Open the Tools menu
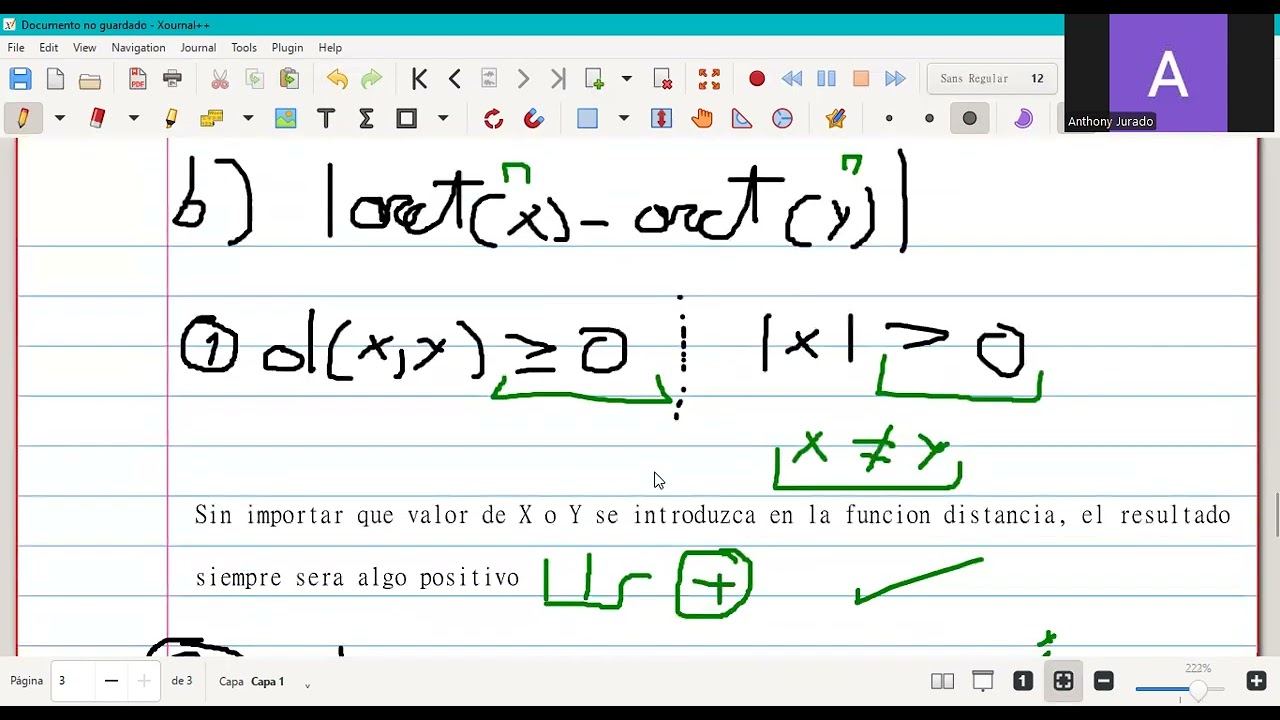This screenshot has height=720, width=1280. tap(244, 47)
